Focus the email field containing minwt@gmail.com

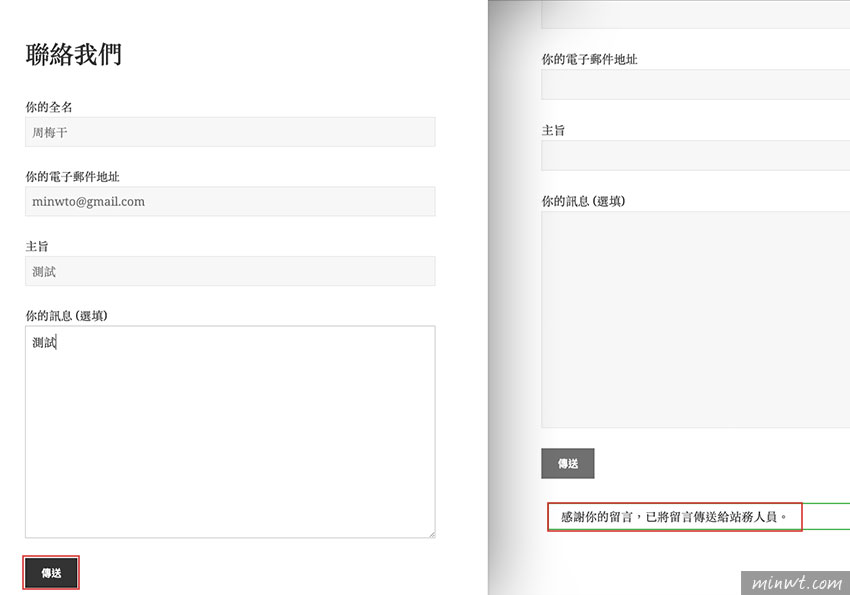230,202
